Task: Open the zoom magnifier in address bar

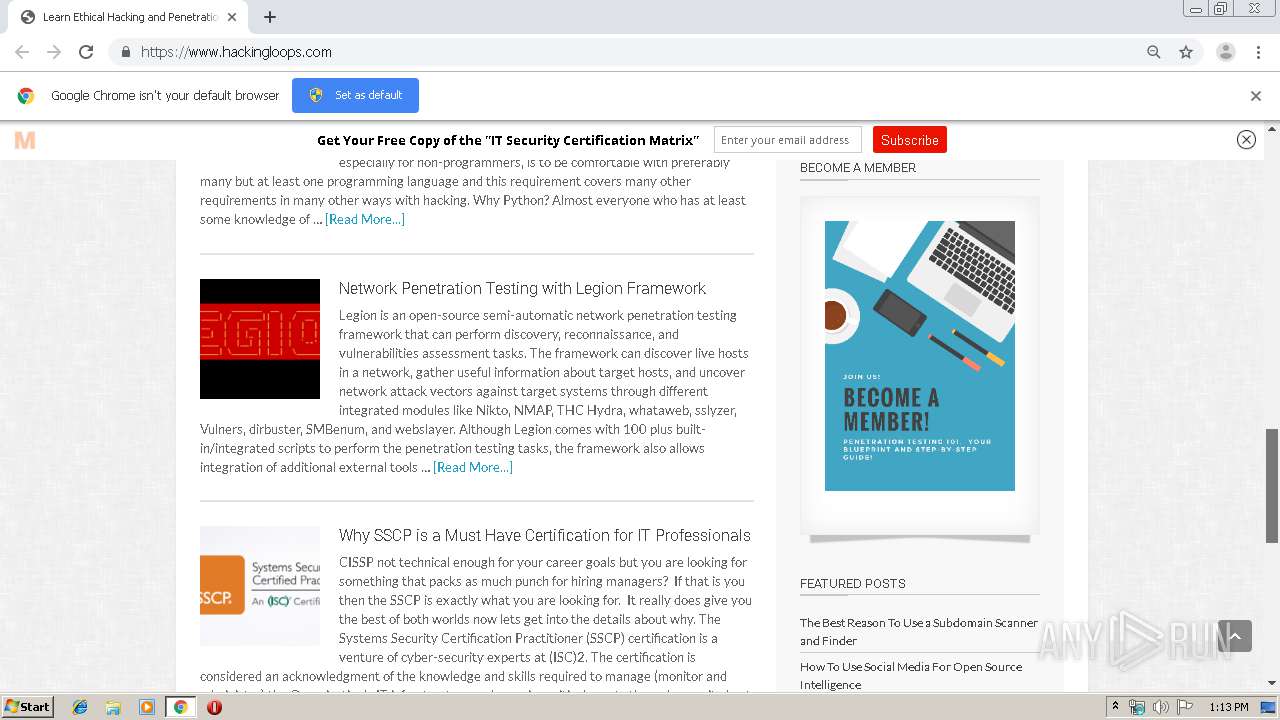Action: 1154,52
